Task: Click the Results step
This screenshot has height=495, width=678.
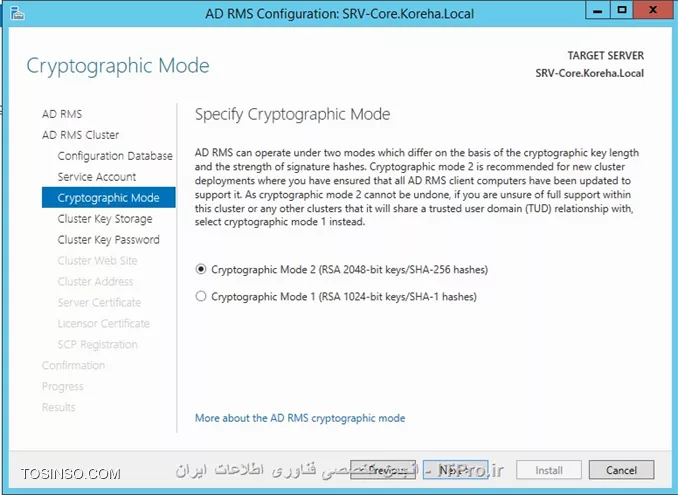Action: pyautogui.click(x=59, y=407)
